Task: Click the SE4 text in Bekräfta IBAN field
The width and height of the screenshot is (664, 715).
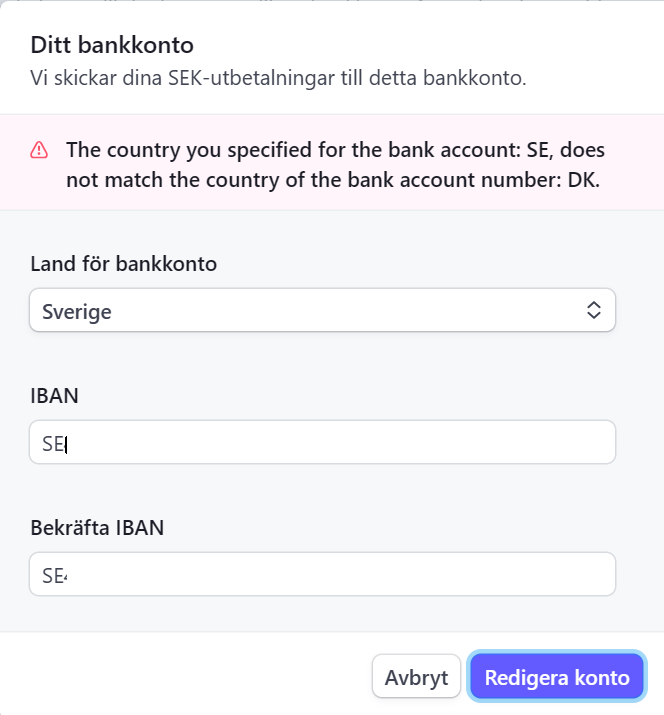Action: [x=55, y=576]
